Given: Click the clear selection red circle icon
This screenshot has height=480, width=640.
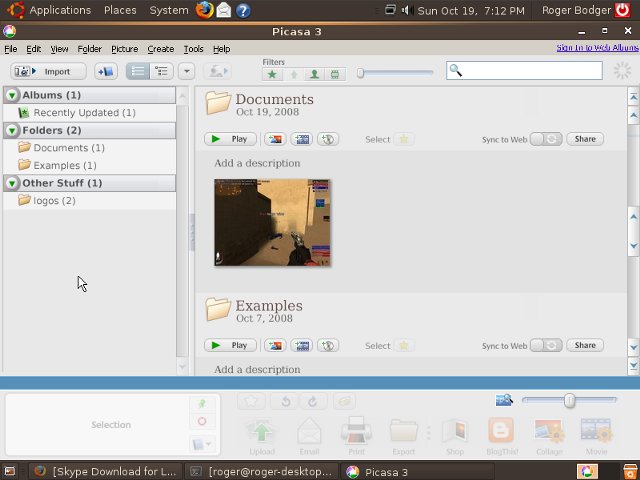Looking at the screenshot, I should click(202, 421).
